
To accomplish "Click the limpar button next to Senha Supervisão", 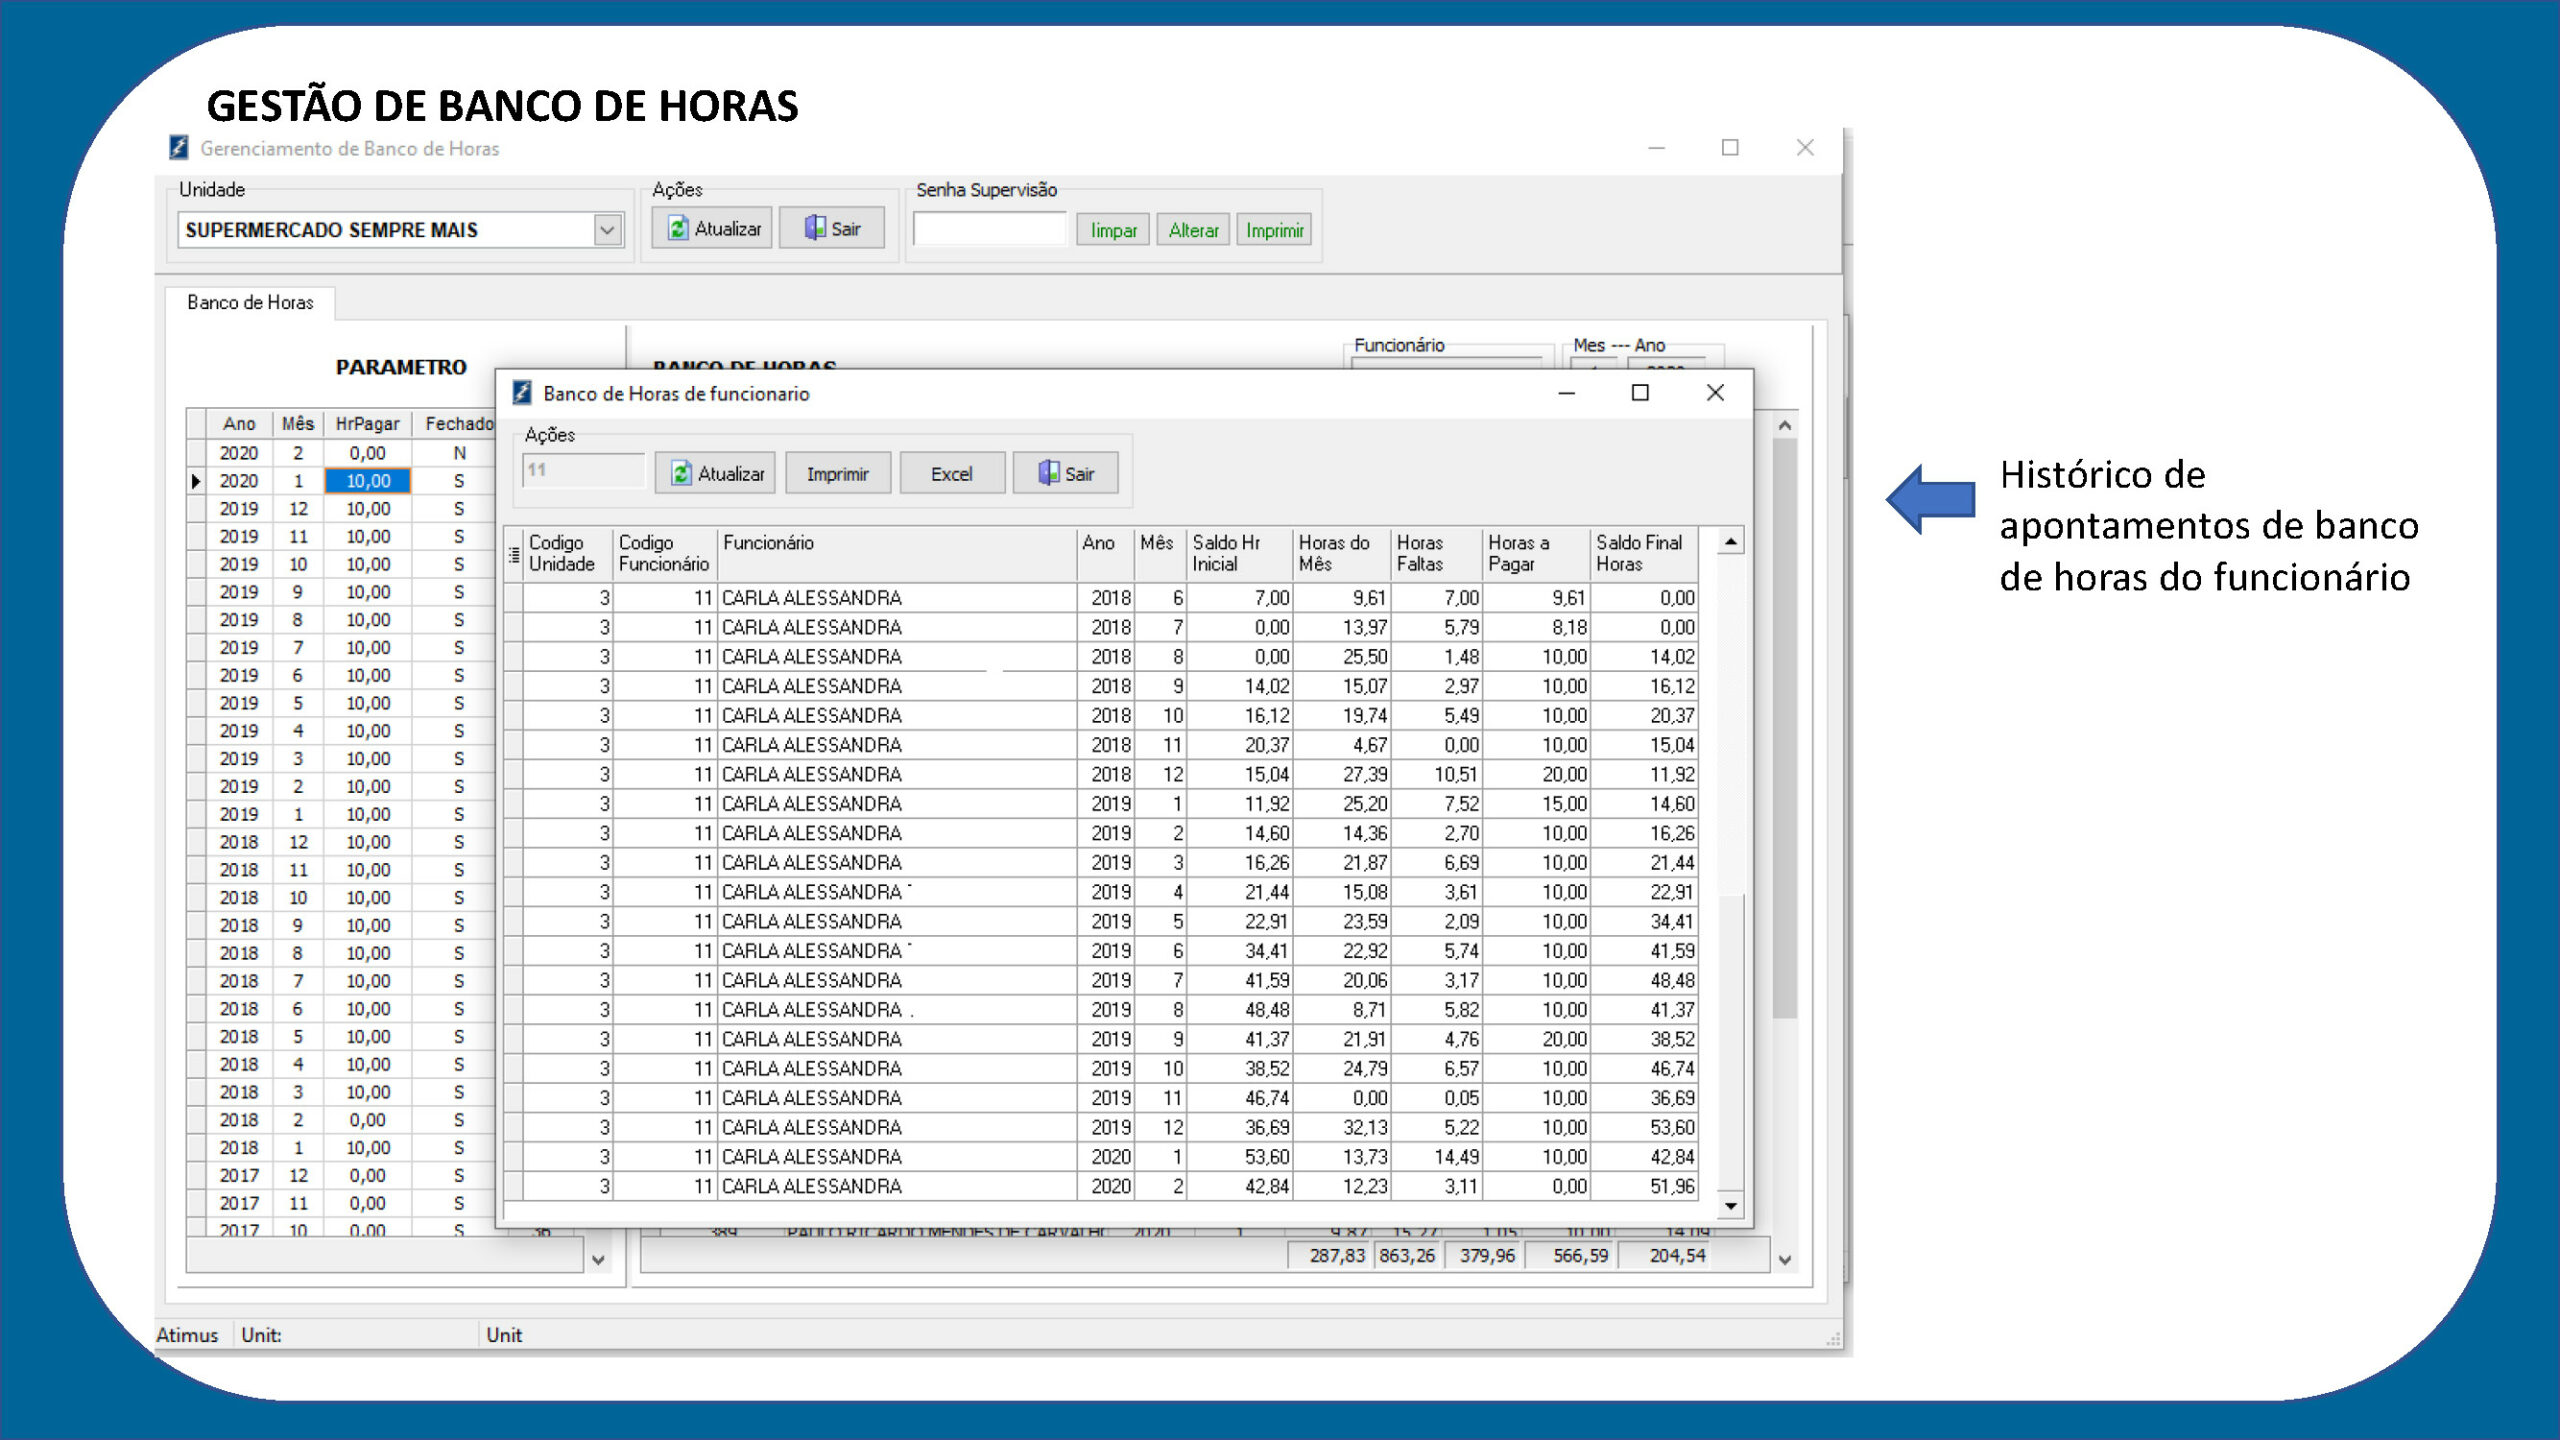I will [x=1113, y=230].
